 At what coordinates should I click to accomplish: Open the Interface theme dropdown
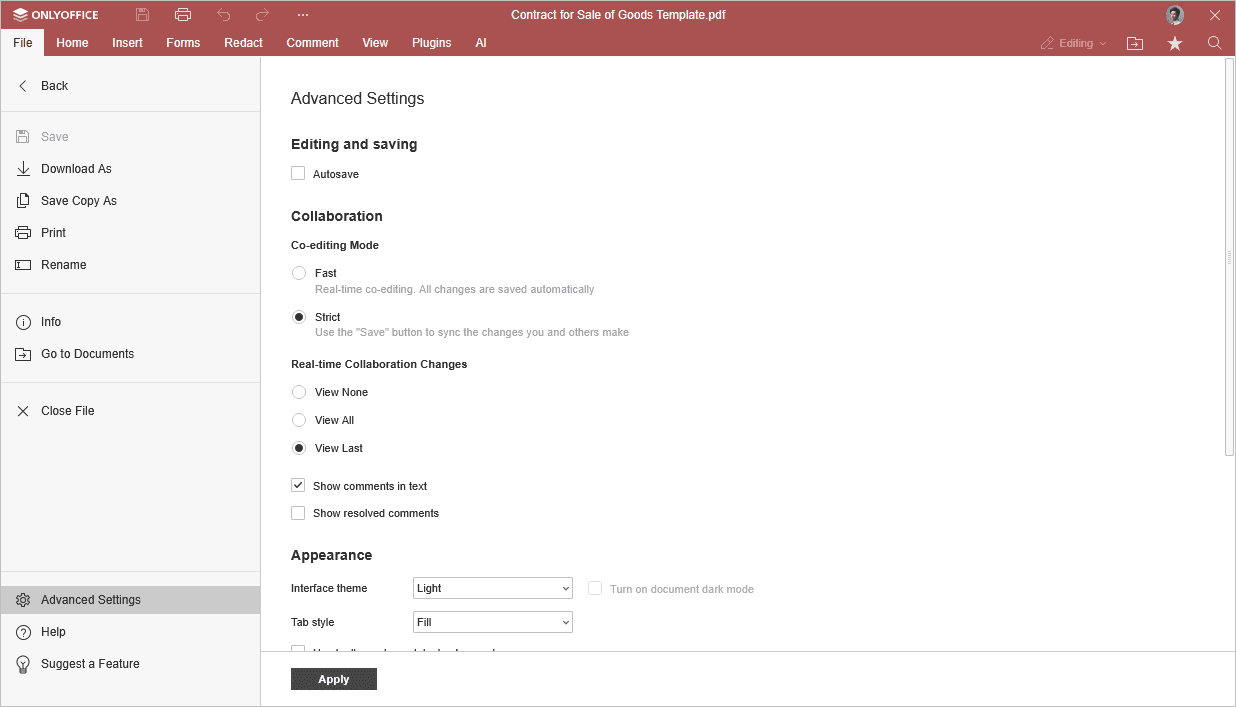point(492,588)
